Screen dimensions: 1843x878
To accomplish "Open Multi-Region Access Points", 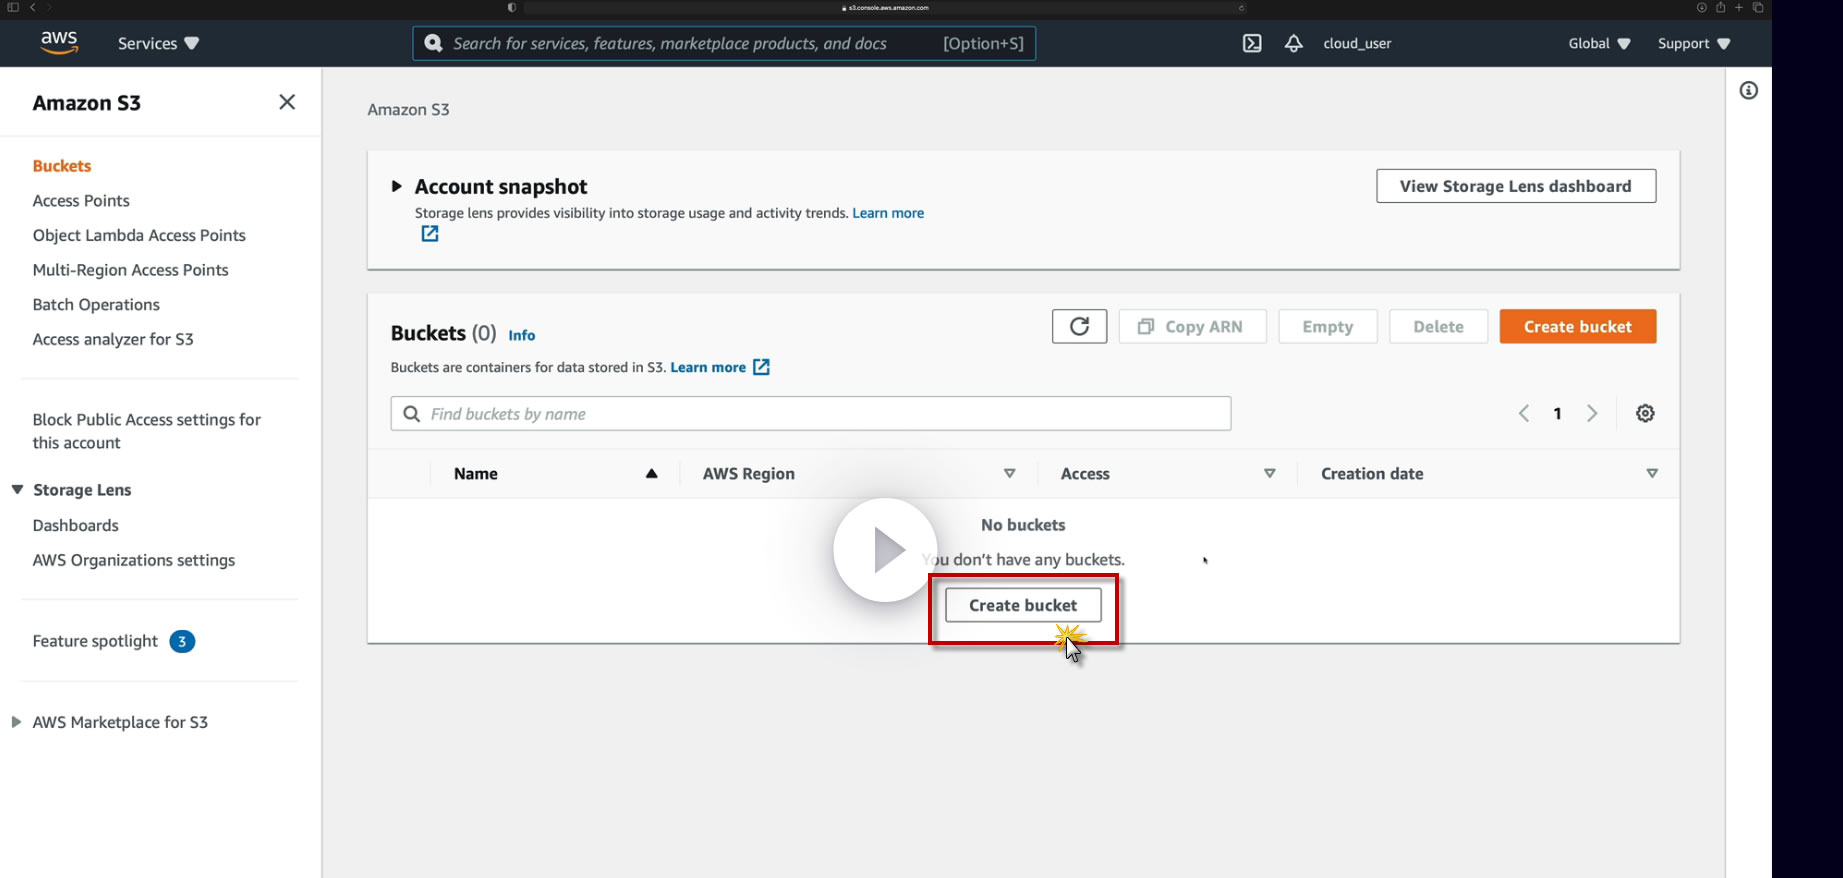I will pos(130,270).
